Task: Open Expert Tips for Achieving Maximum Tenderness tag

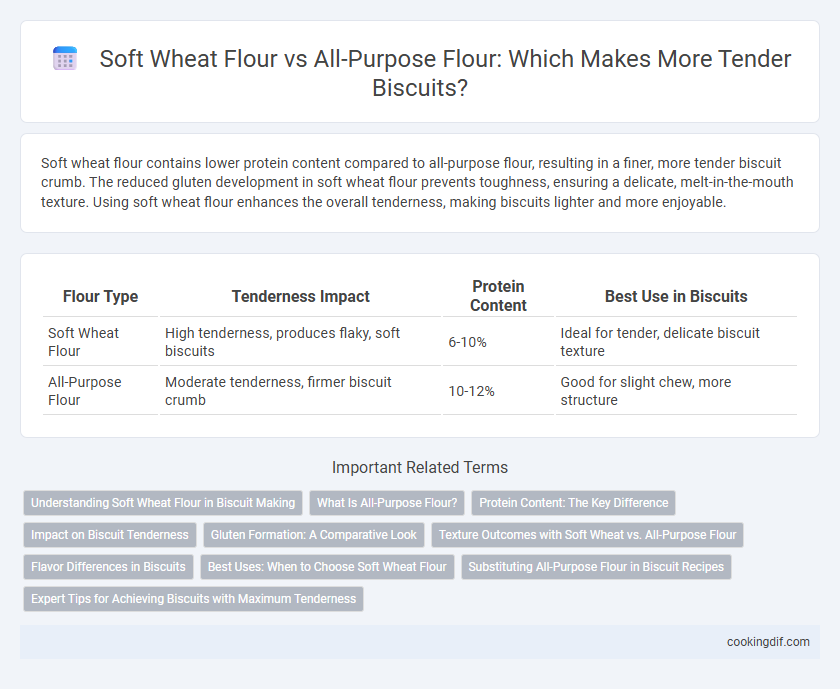Action: coord(193,599)
